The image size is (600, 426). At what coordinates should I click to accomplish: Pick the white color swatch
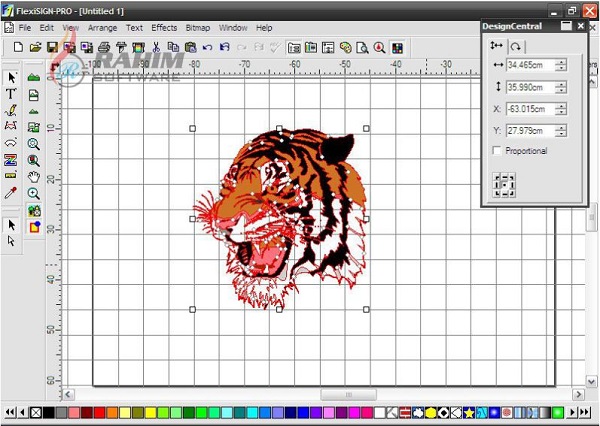coord(380,413)
